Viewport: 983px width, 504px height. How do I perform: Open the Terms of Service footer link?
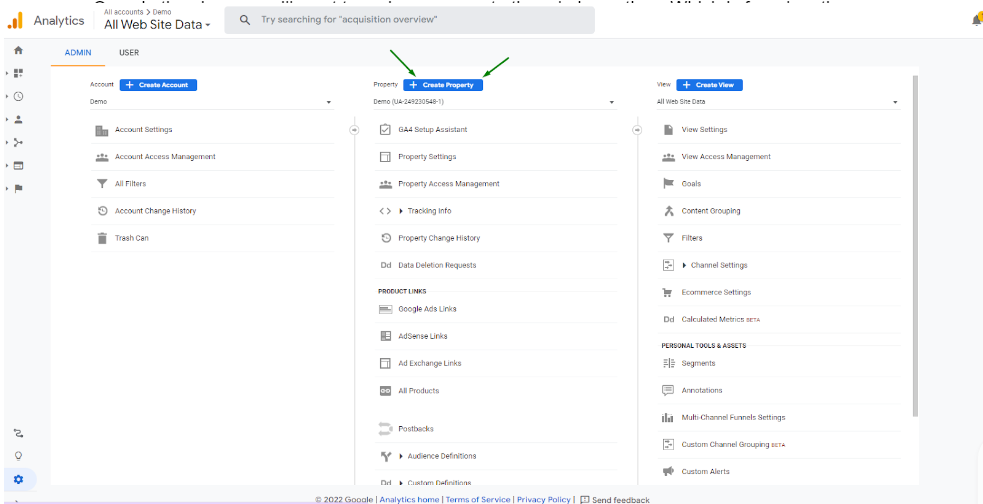point(478,500)
